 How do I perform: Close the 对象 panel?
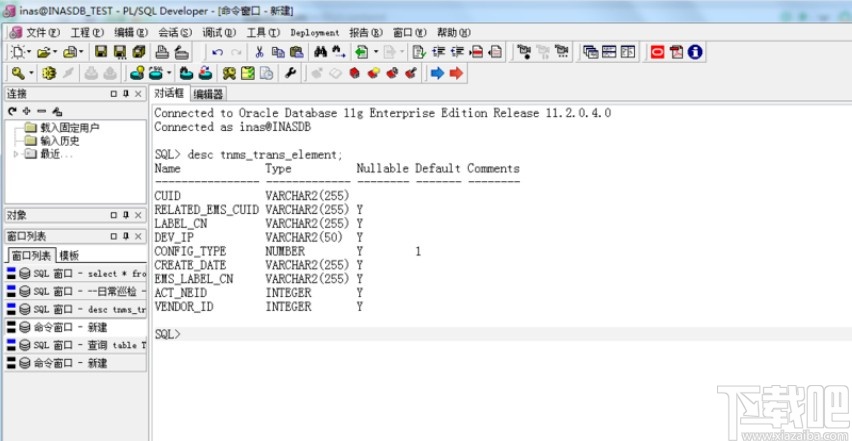pos(138,215)
